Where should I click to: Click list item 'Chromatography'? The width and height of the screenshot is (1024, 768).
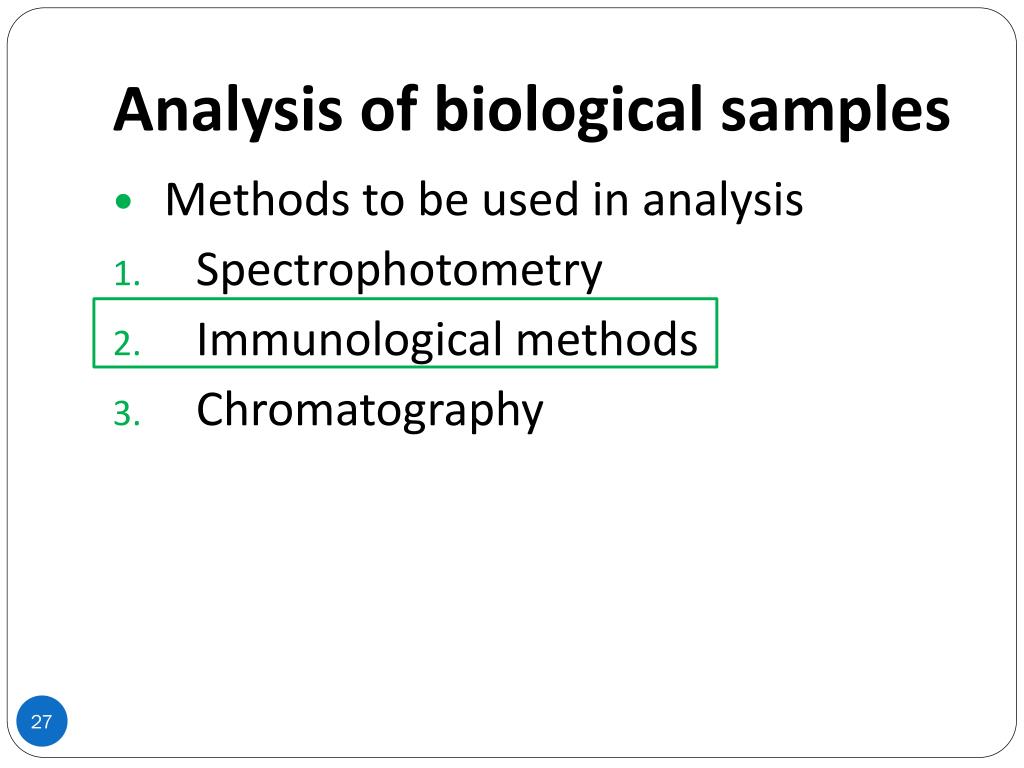370,411
